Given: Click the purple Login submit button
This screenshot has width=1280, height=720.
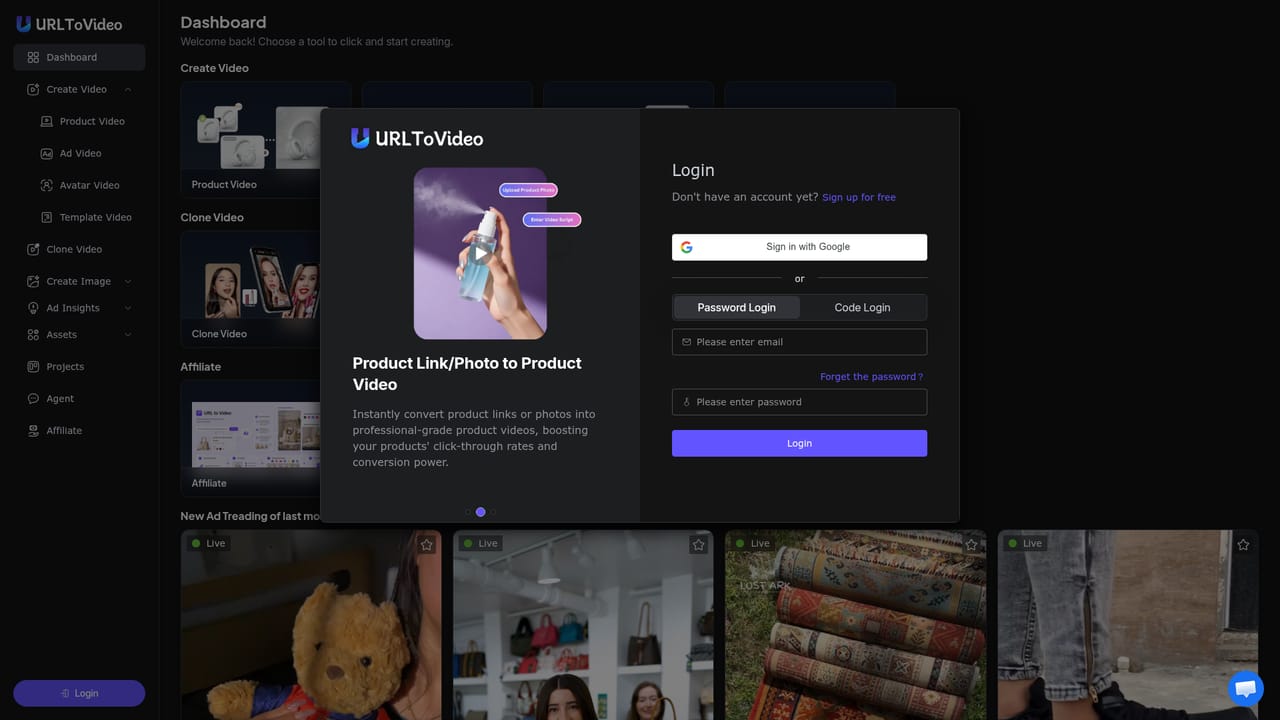Looking at the screenshot, I should [x=799, y=443].
